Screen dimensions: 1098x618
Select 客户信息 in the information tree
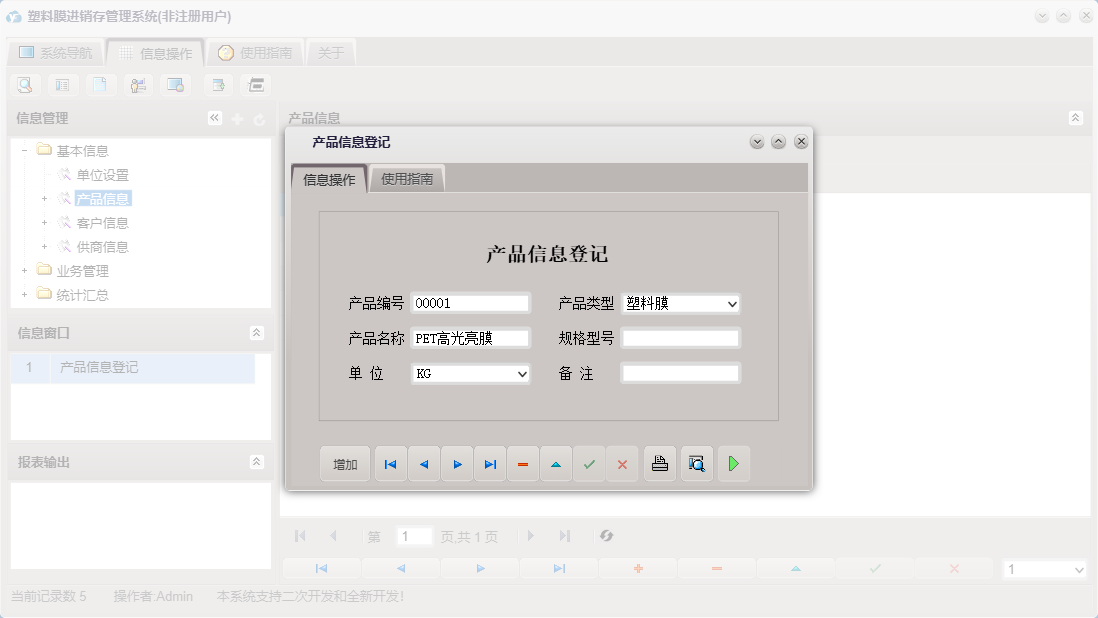pyautogui.click(x=104, y=222)
